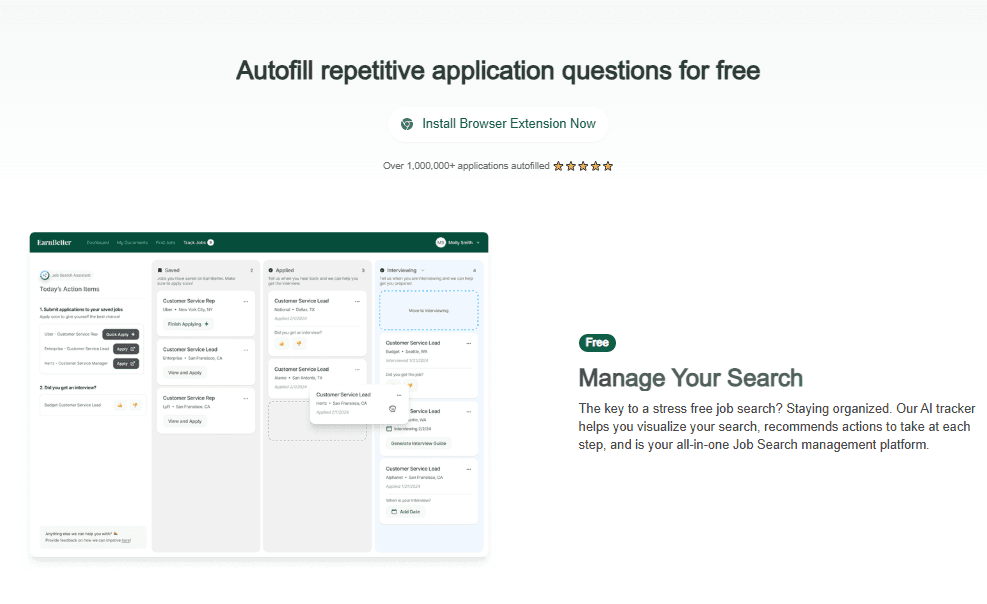This screenshot has height=604, width=987.
Task: Click thumbs up for Budget Customer Service Lead
Action: pos(119,405)
